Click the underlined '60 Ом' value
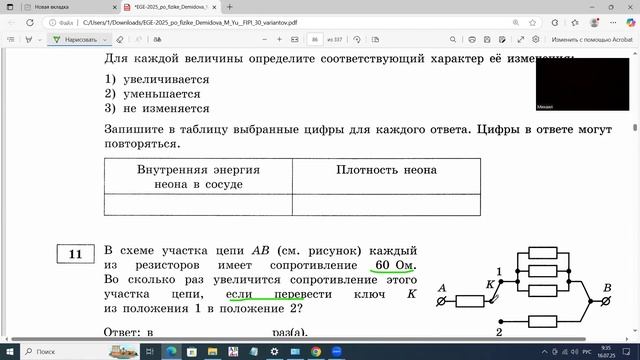 point(394,265)
